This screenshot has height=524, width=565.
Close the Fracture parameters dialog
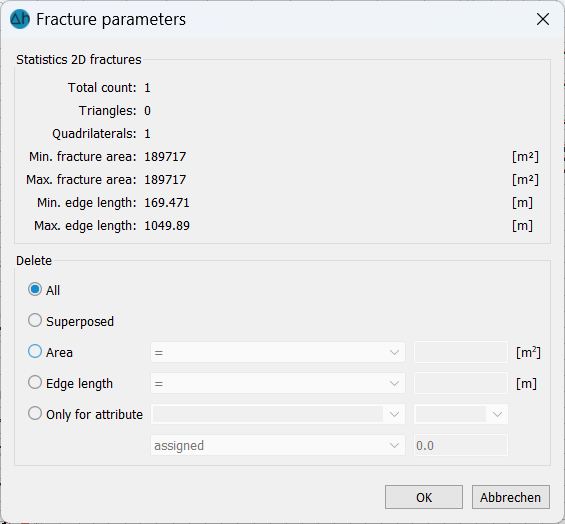(x=543, y=19)
